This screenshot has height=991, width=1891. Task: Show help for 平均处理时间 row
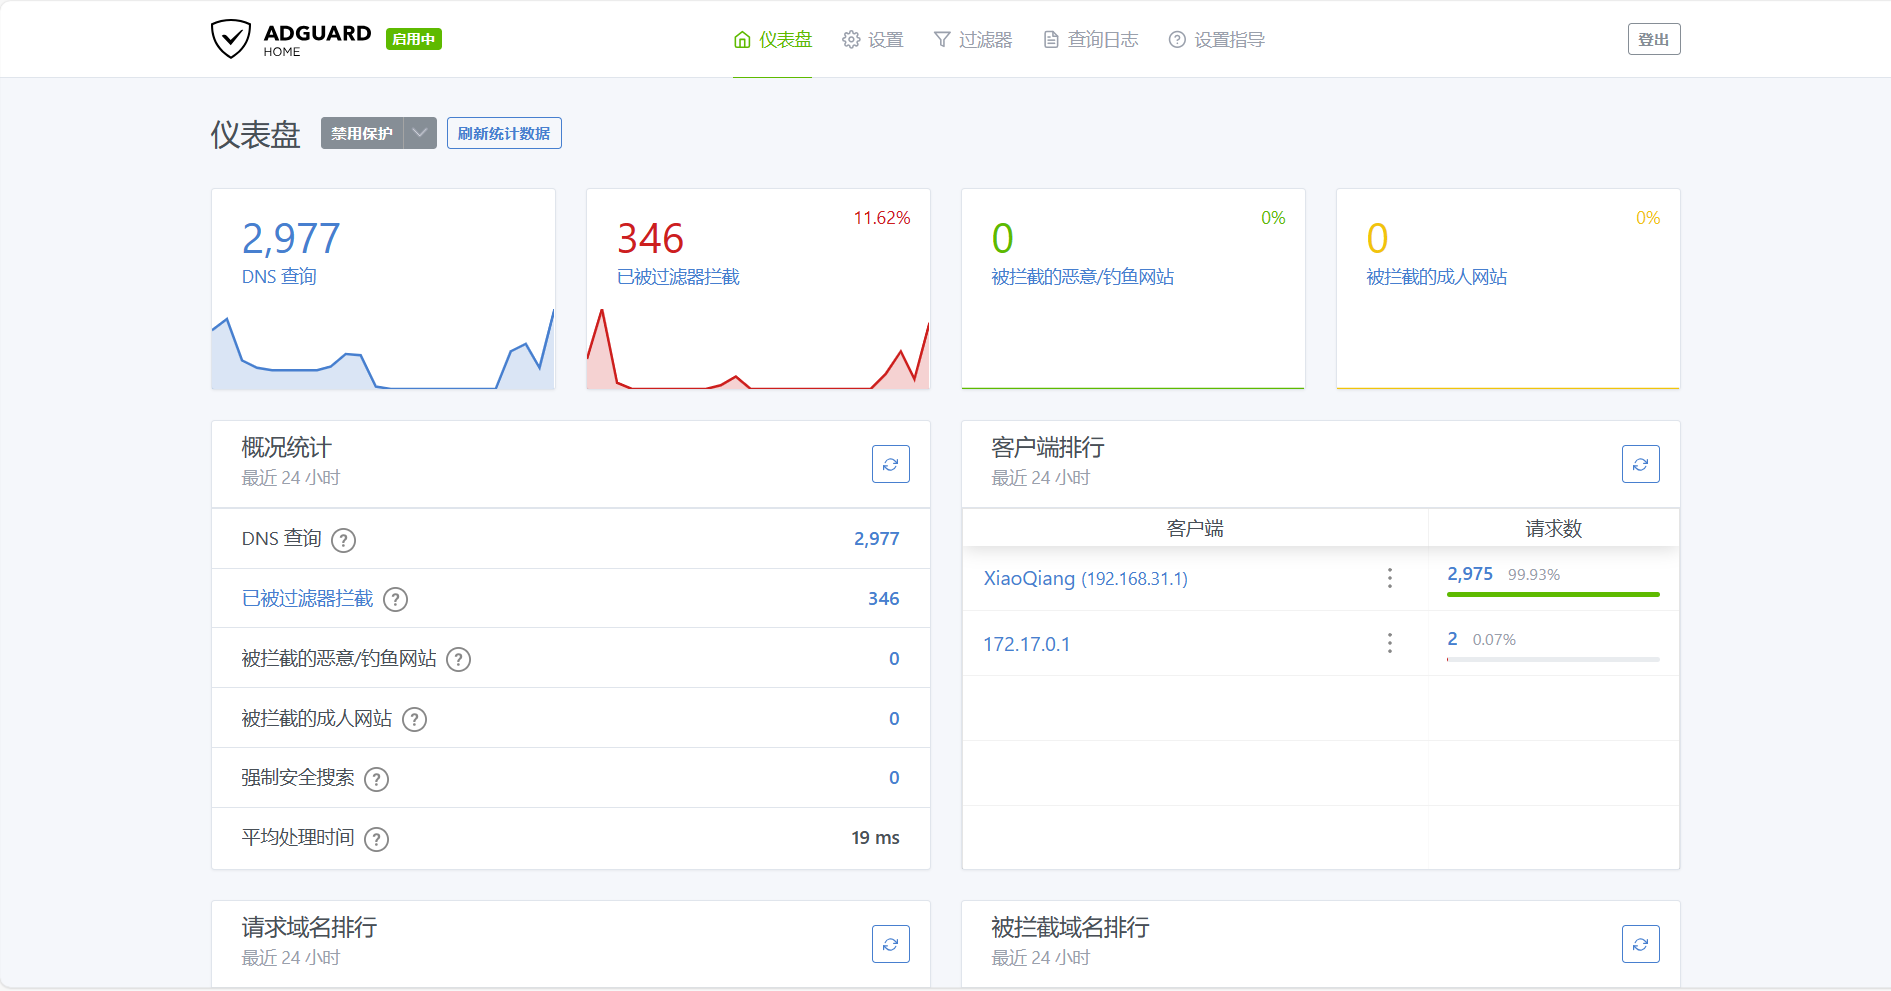click(377, 840)
